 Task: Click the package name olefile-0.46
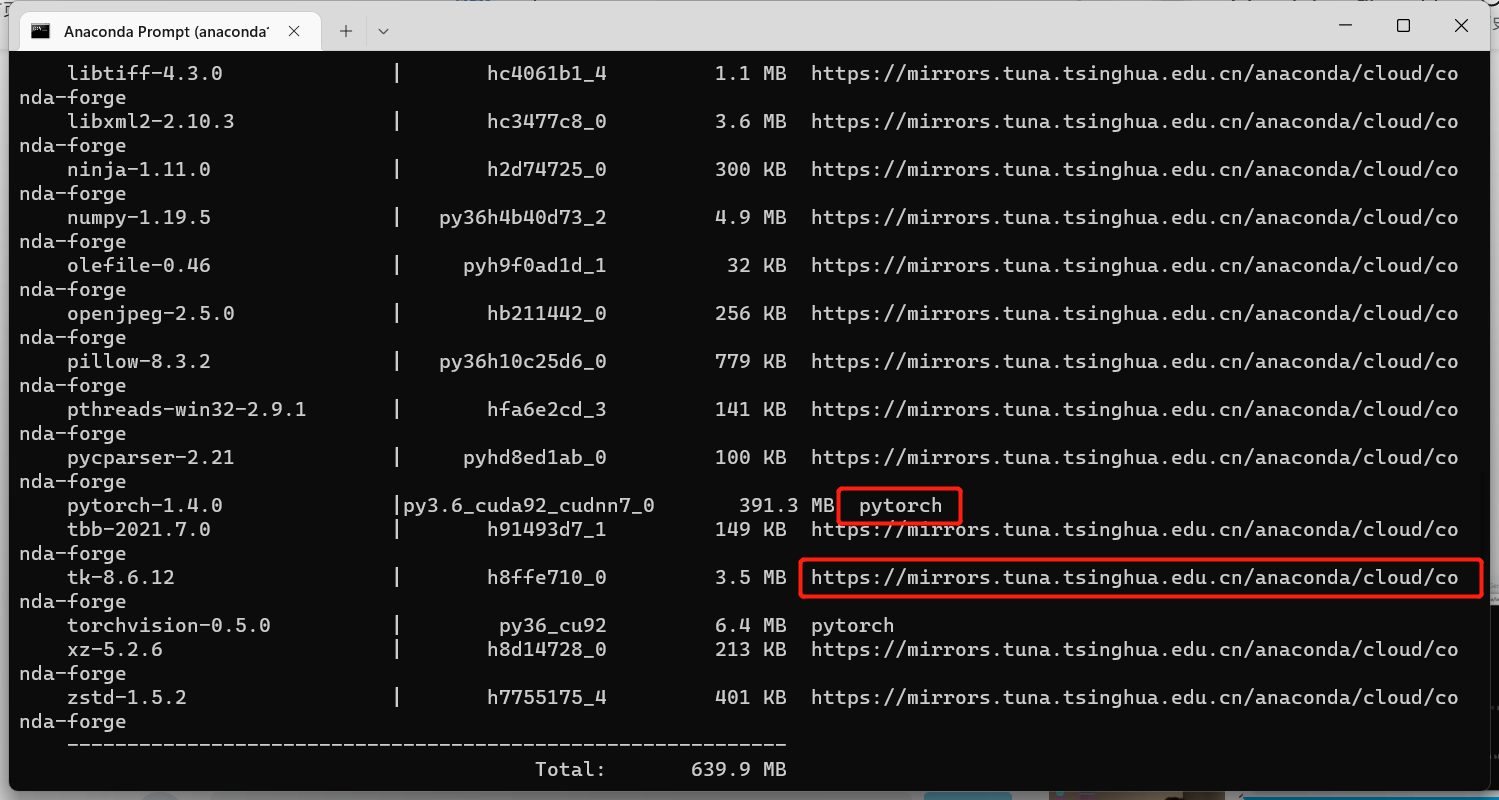[x=139, y=265]
